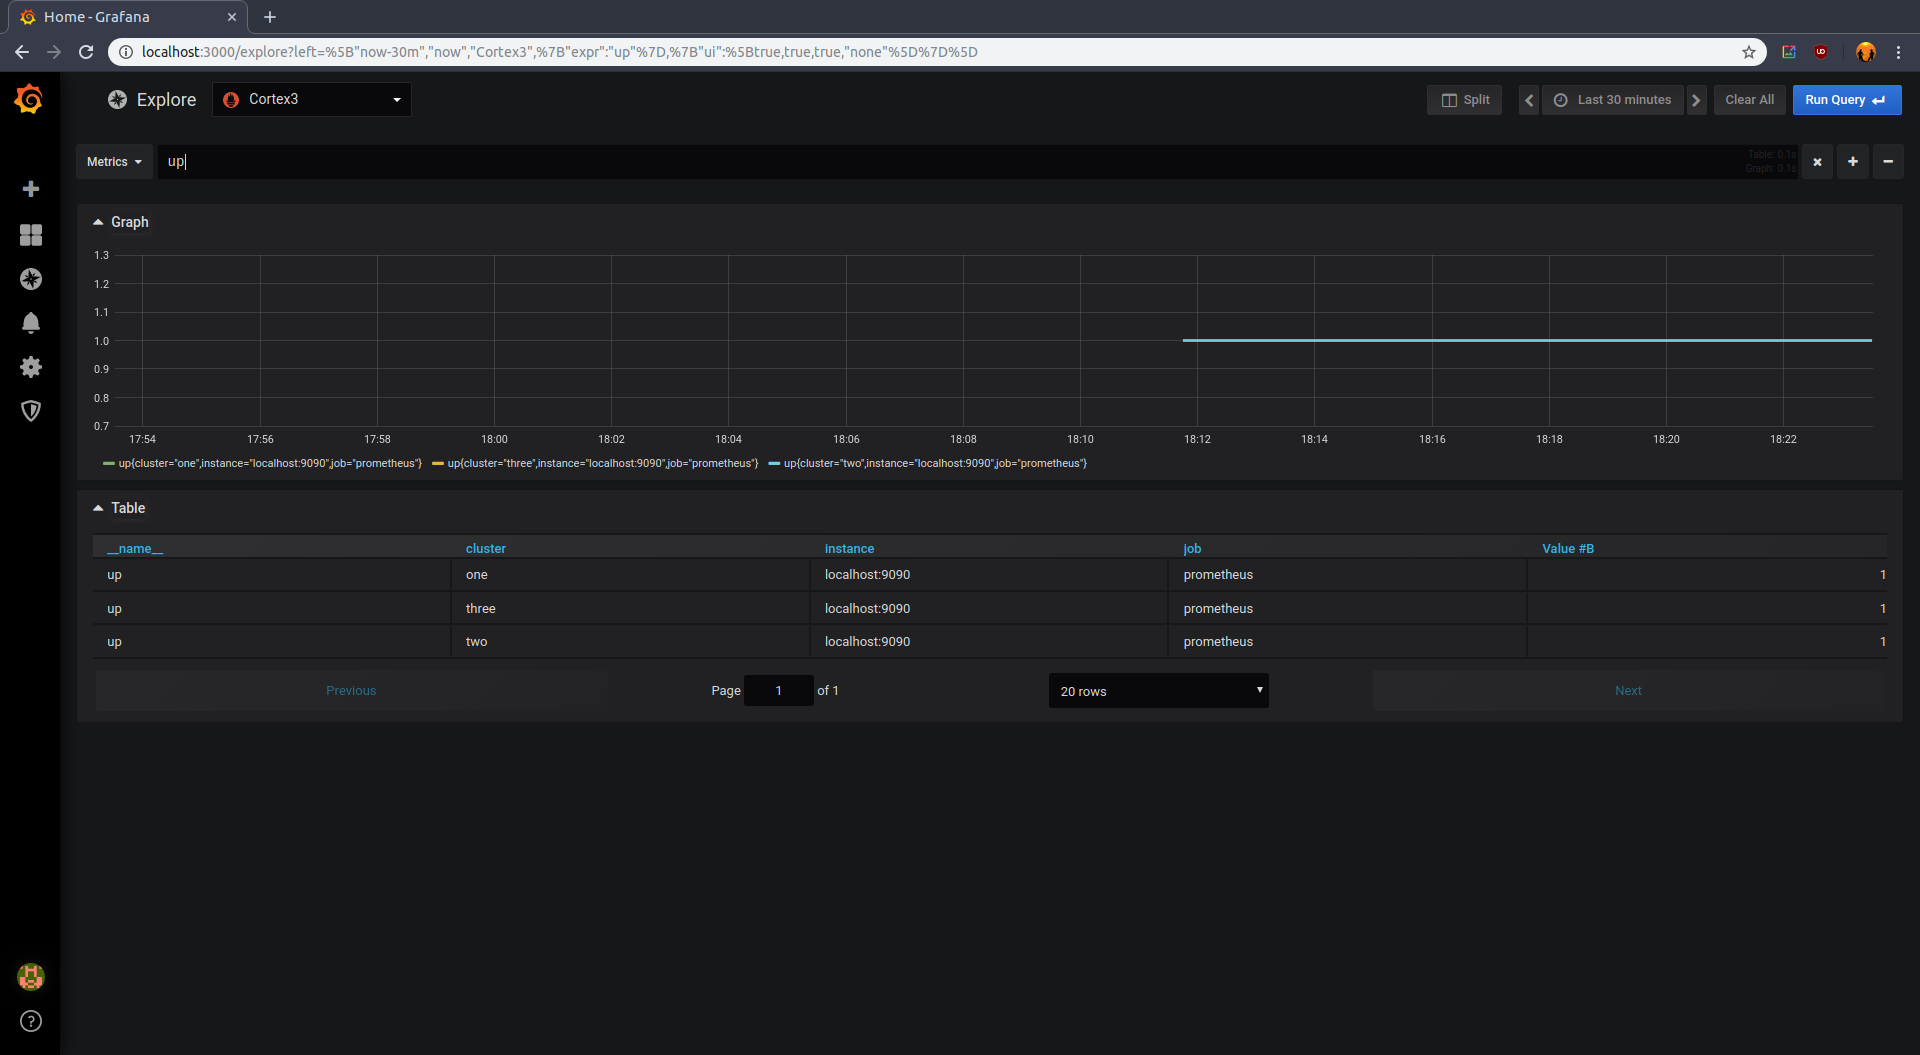Open the Cortex3 datasource dropdown
The height and width of the screenshot is (1055, 1920).
point(311,99)
